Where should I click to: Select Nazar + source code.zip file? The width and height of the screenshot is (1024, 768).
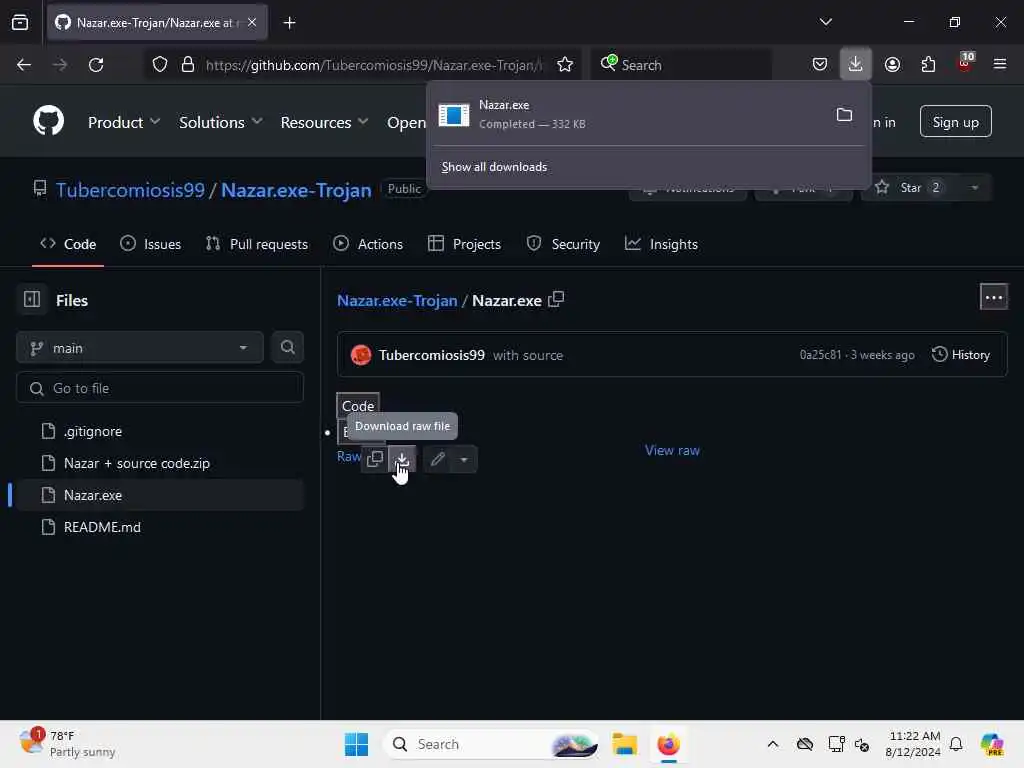pyautogui.click(x=159, y=463)
